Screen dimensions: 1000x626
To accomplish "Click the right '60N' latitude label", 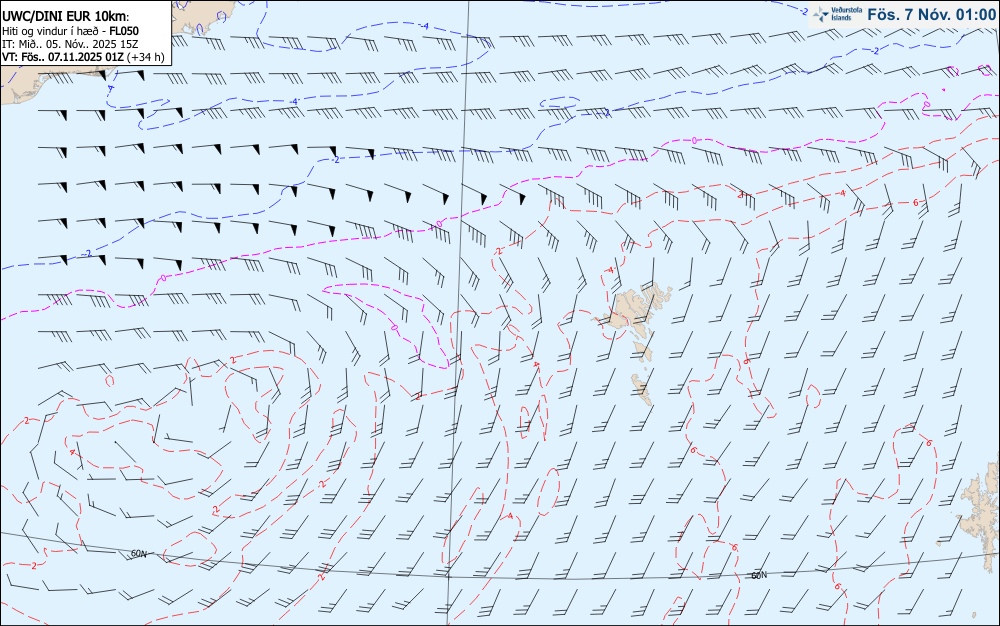I will [759, 575].
